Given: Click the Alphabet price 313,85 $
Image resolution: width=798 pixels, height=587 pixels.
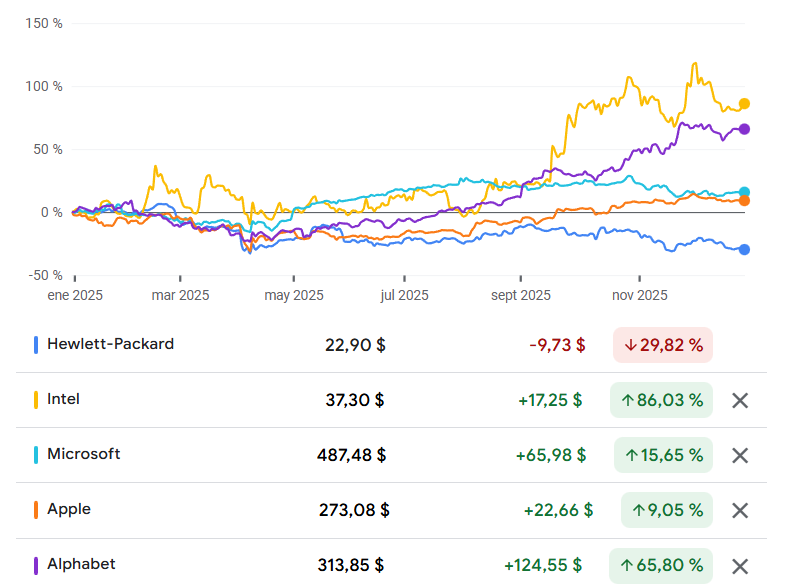Looking at the screenshot, I should point(352,565).
